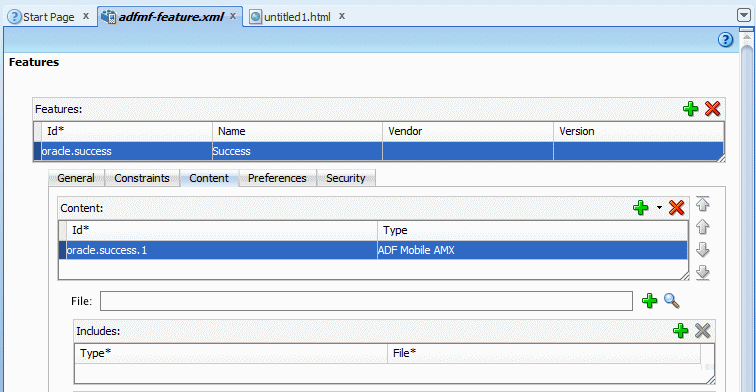Viewport: 756px width, 392px height.
Task: Add new content with green plus icon
Action: [x=640, y=208]
